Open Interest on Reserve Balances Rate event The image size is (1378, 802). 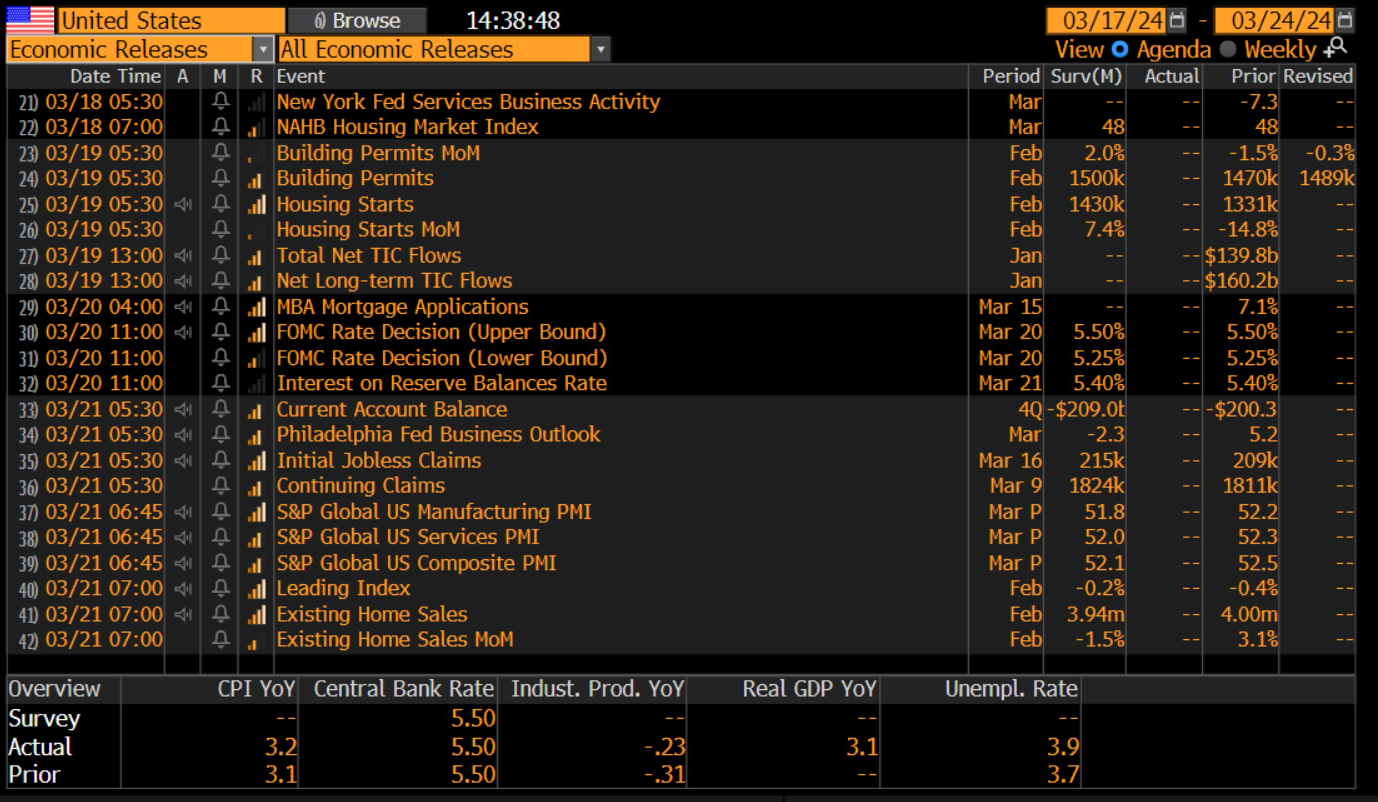pos(442,383)
